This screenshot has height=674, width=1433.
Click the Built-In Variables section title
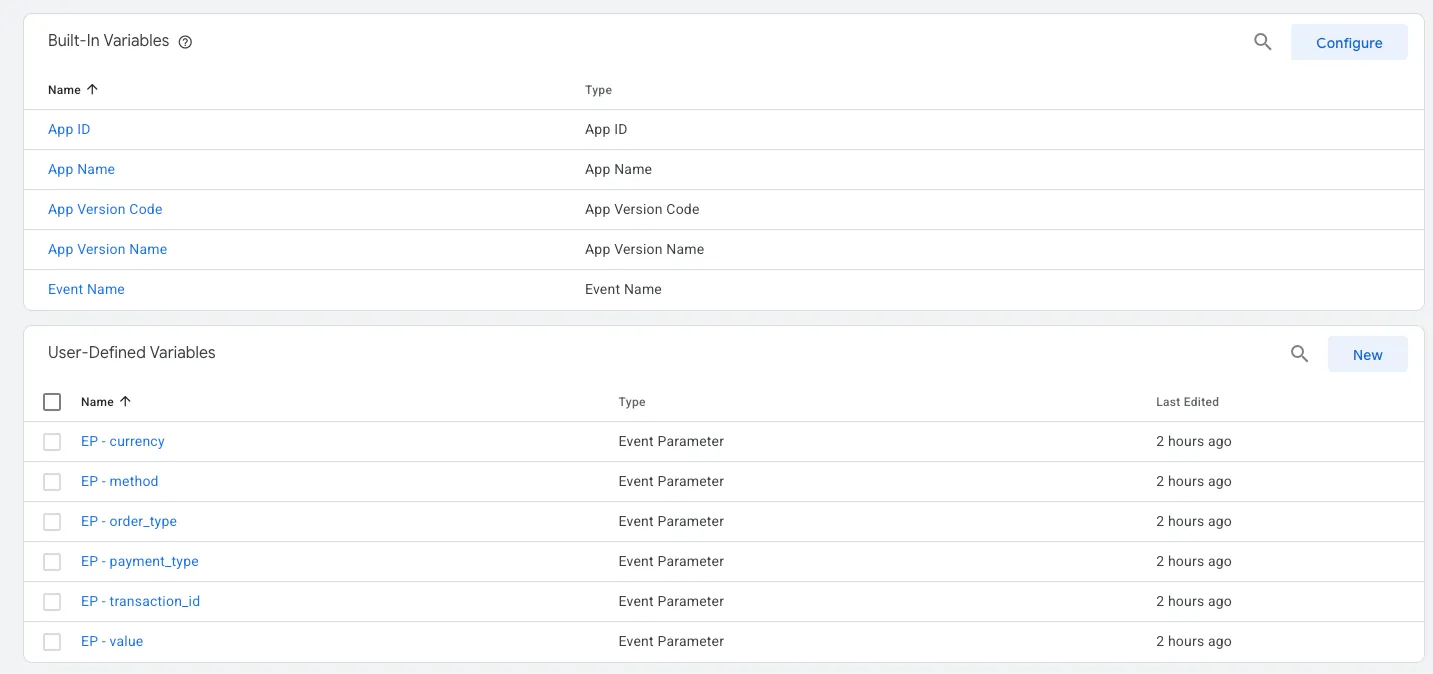tap(108, 41)
